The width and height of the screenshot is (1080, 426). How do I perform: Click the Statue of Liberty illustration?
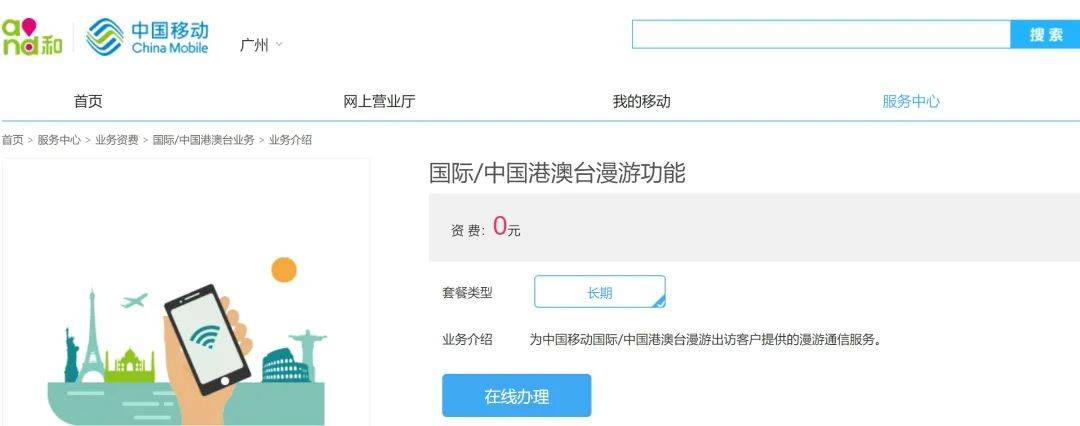point(70,353)
